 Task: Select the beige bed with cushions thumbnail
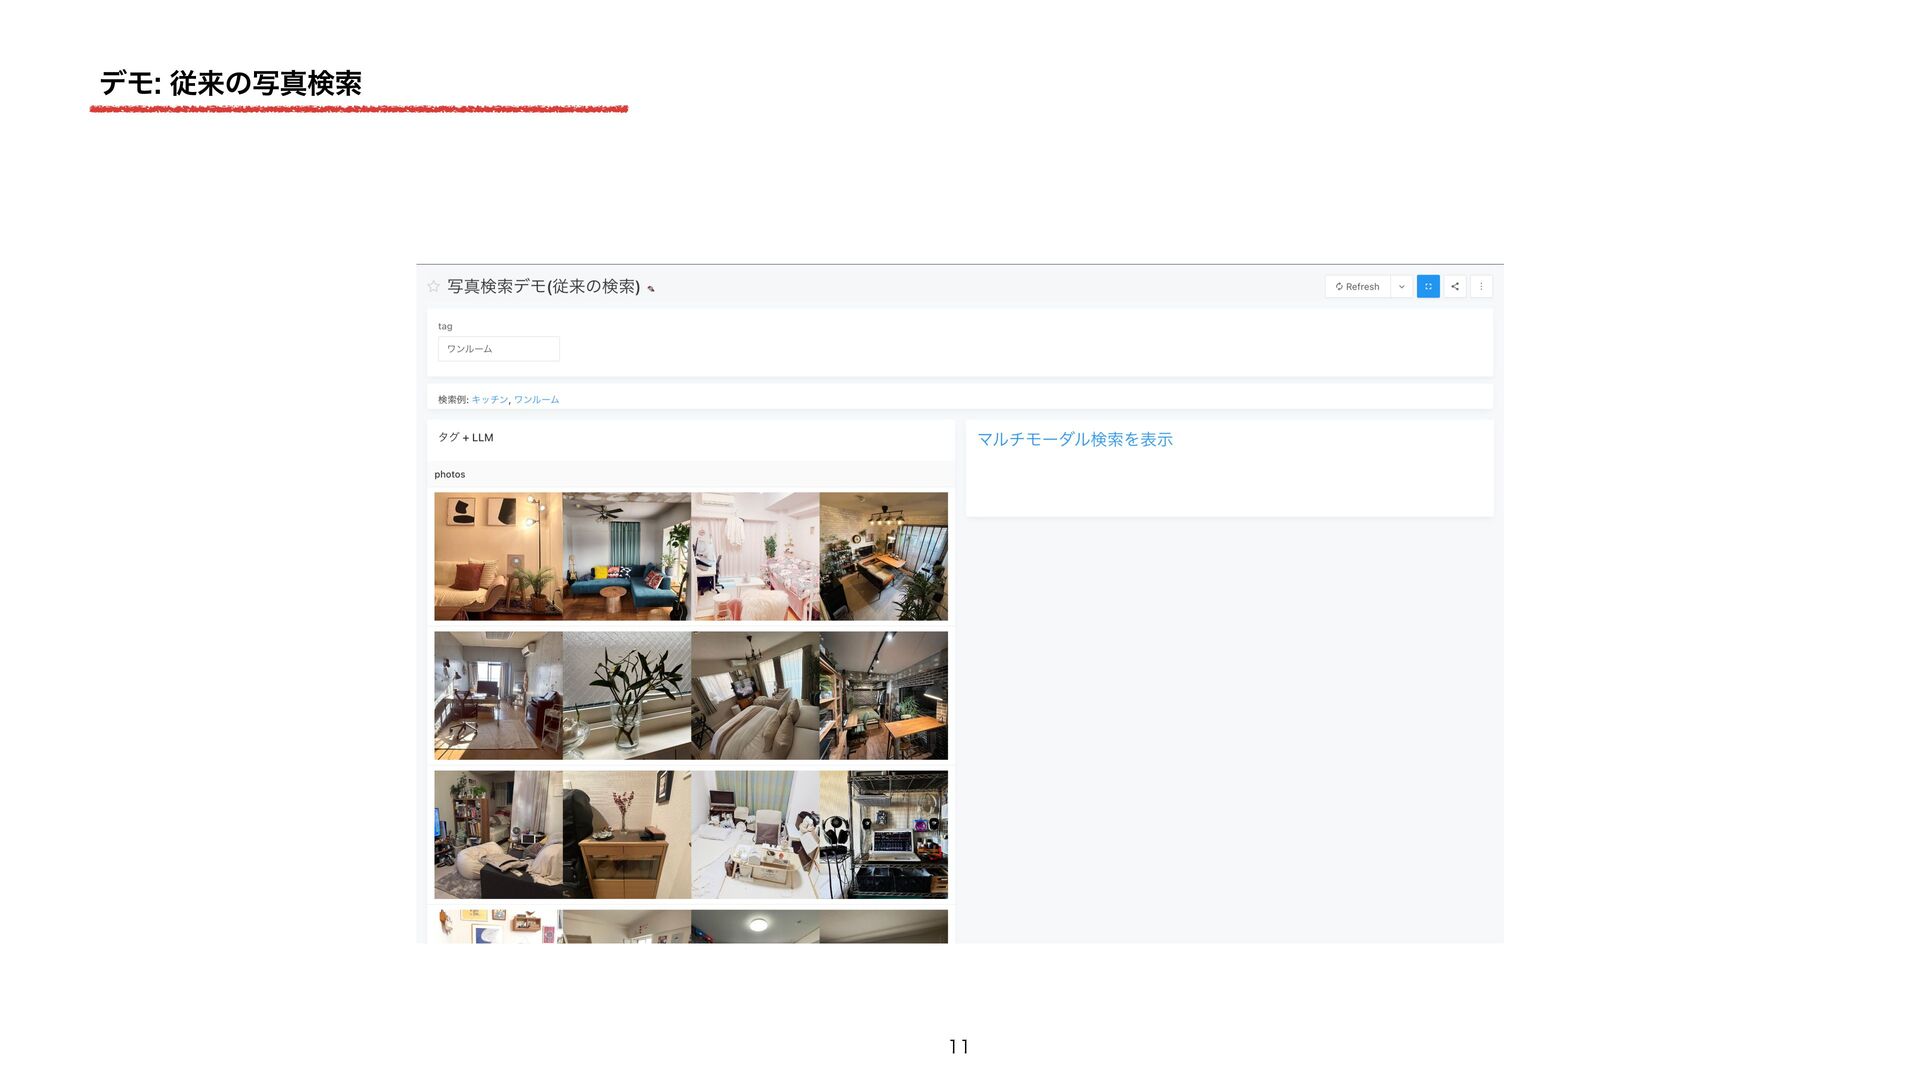point(755,695)
